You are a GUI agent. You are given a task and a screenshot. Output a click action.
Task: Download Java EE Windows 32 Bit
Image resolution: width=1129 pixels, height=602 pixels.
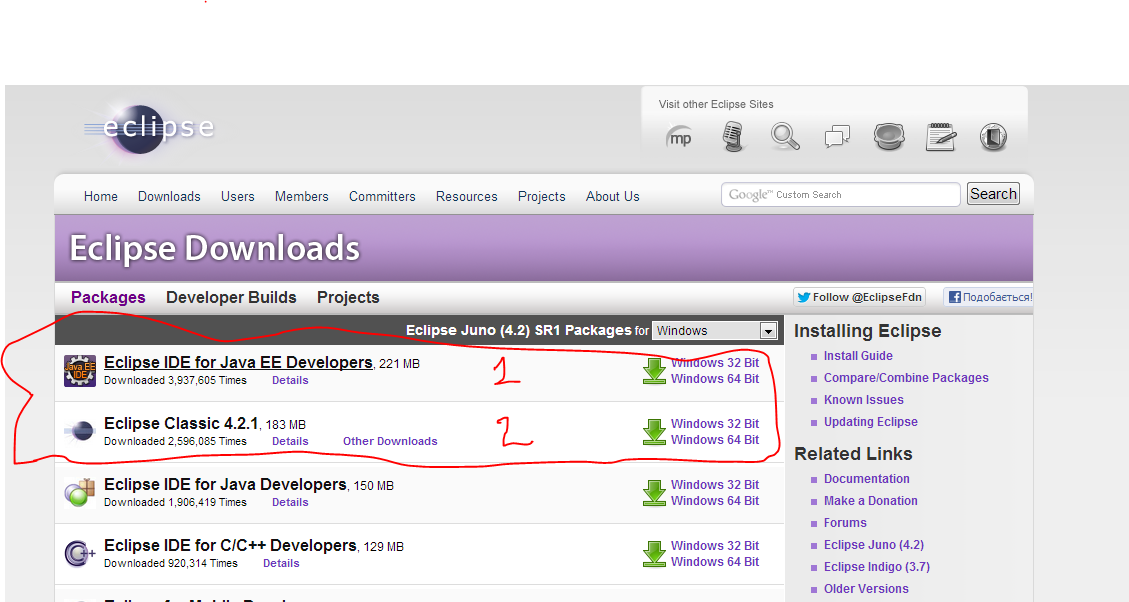click(x=715, y=363)
